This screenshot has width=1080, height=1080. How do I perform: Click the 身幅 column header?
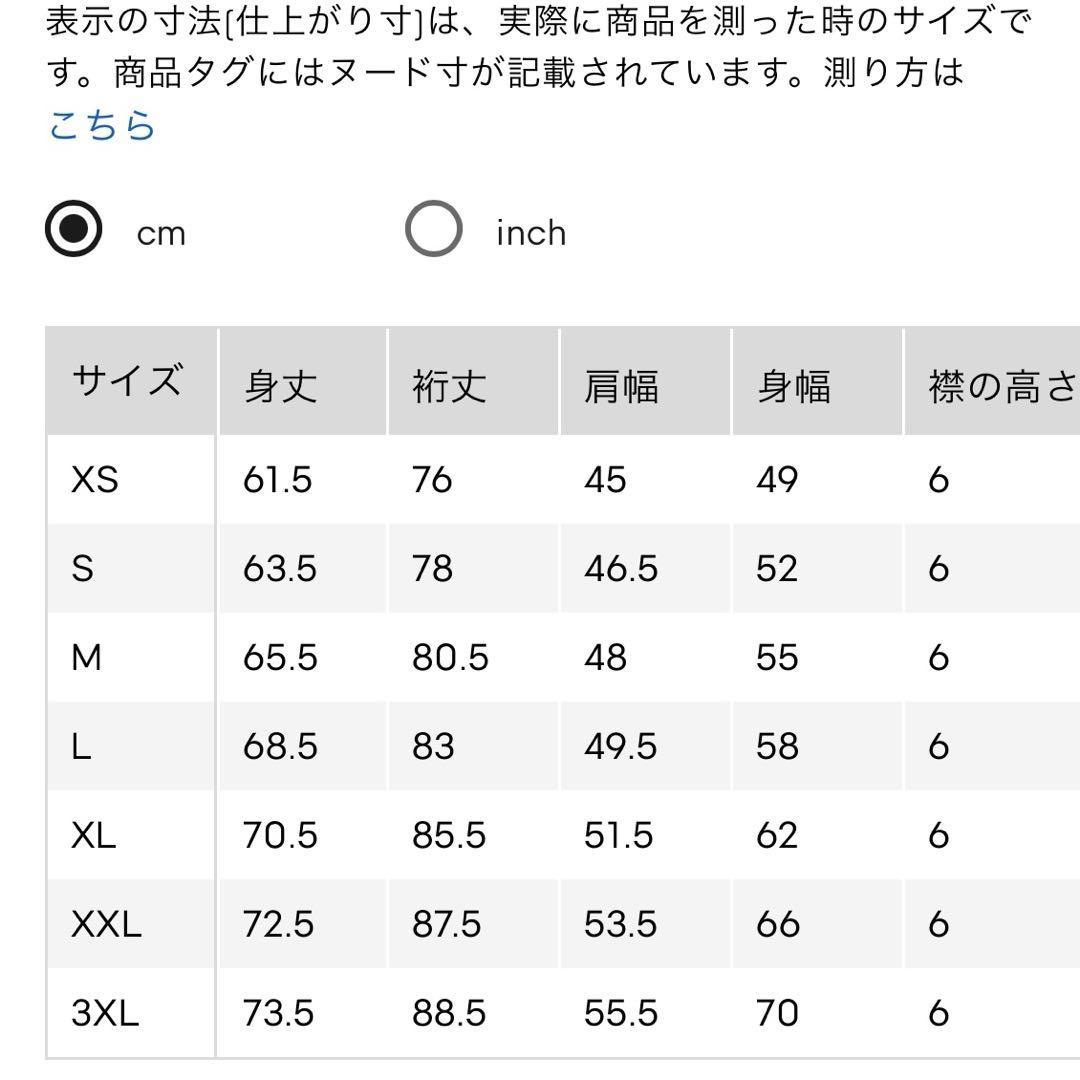(x=818, y=382)
